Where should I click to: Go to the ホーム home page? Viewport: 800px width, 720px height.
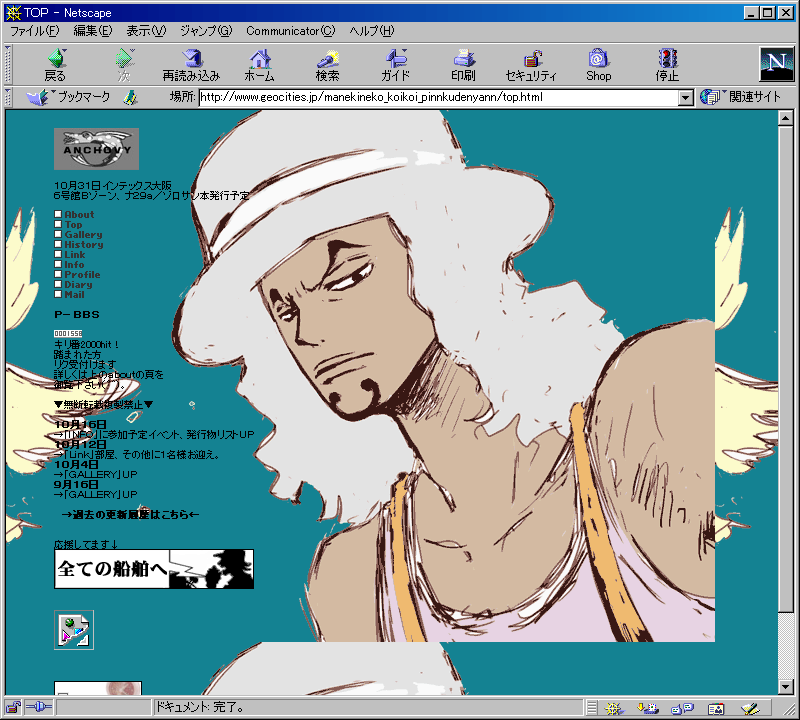[260, 65]
